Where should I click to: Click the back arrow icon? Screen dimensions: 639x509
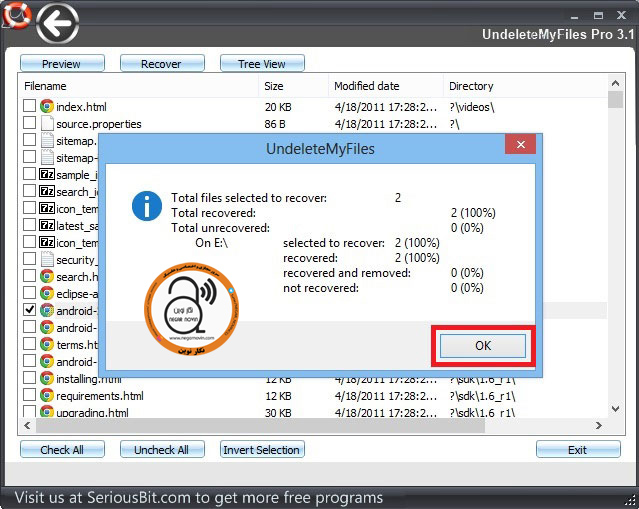pos(57,23)
